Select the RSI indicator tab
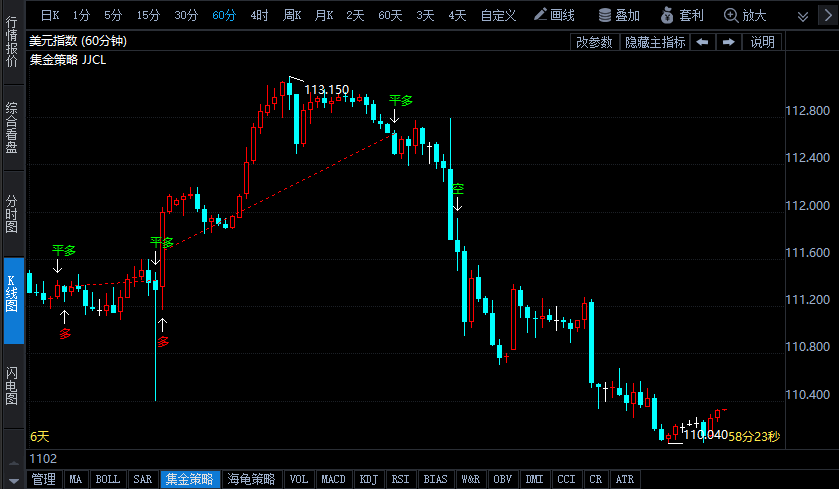Viewport: 839px width, 489px height. (400, 479)
